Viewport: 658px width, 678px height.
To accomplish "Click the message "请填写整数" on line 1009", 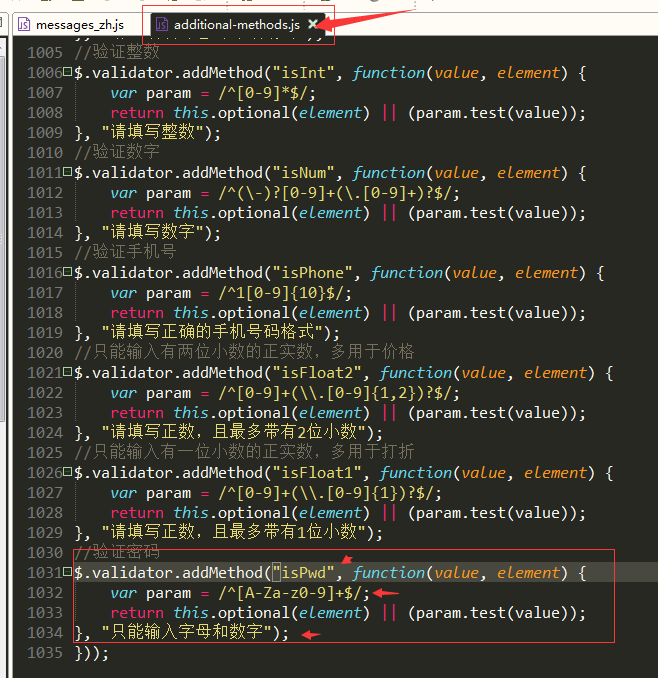I will coord(153,132).
